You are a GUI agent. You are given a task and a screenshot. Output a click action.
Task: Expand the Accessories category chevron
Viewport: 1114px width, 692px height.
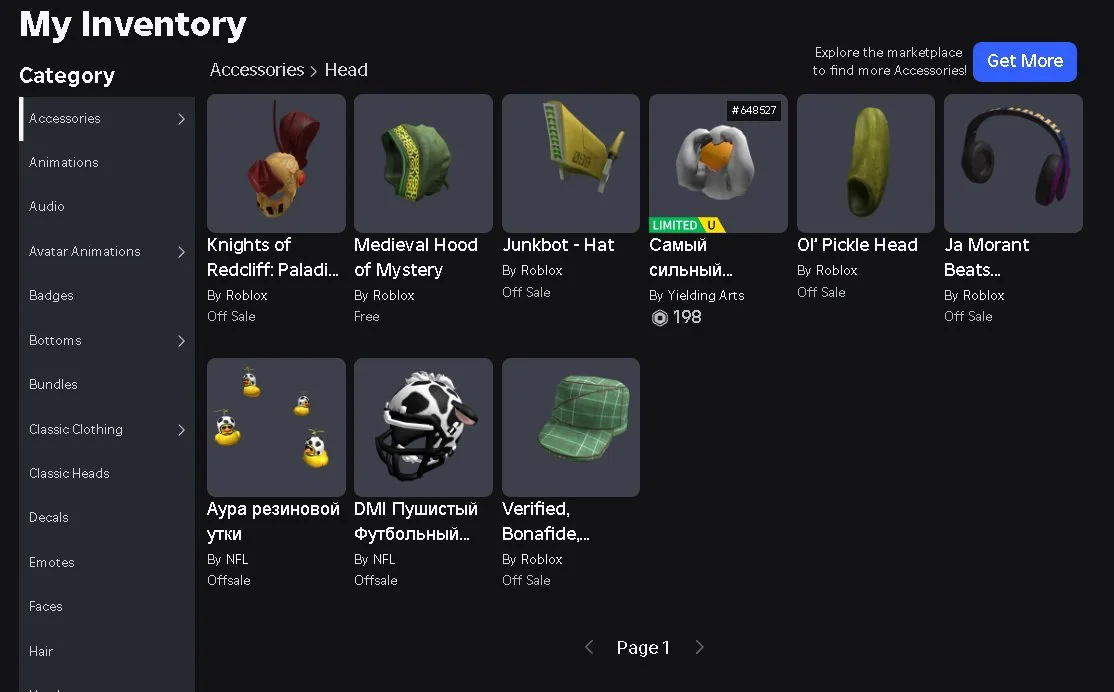pyautogui.click(x=181, y=119)
